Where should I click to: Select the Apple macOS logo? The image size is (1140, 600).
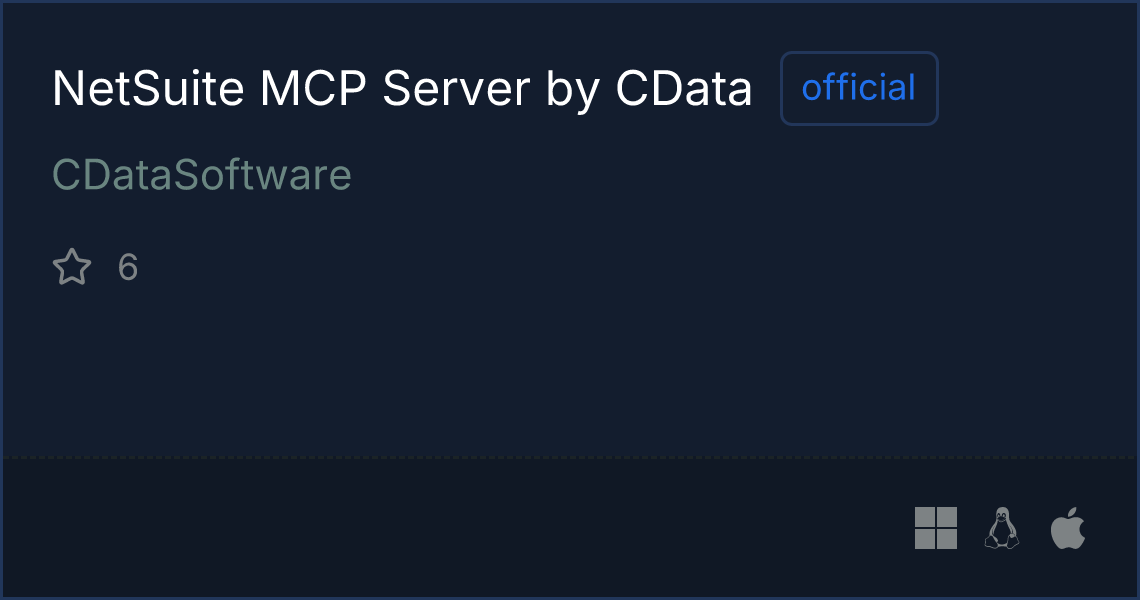(x=1068, y=528)
